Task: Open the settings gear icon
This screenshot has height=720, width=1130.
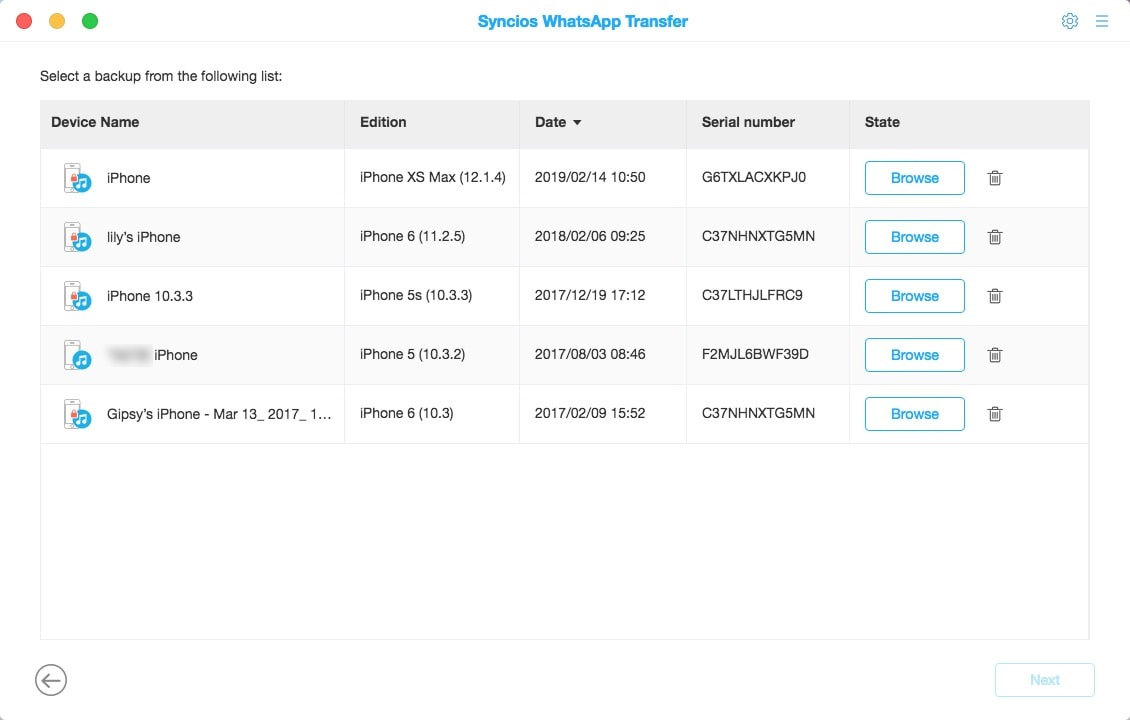Action: pos(1069,21)
